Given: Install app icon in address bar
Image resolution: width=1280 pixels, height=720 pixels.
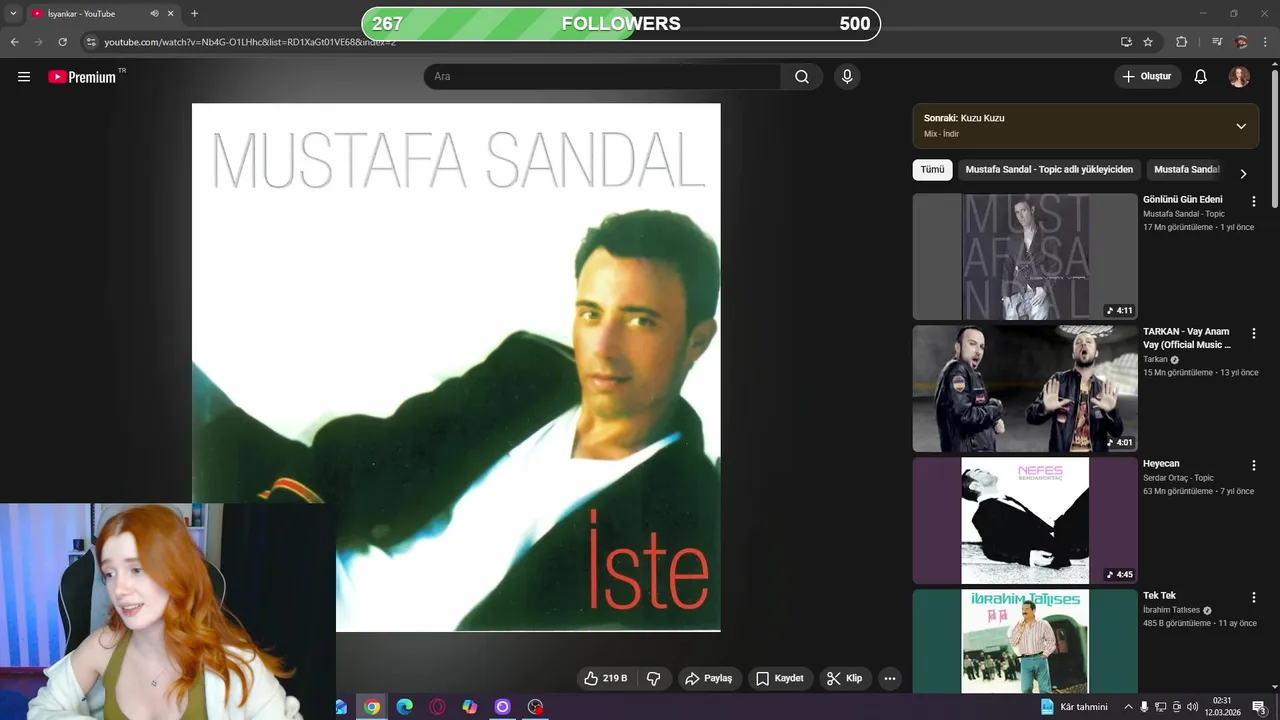Looking at the screenshot, I should click(1126, 42).
